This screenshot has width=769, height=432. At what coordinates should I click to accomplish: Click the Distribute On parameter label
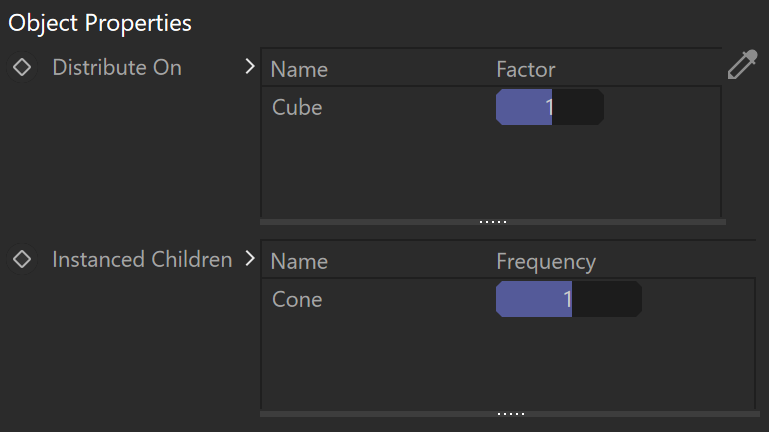(117, 67)
